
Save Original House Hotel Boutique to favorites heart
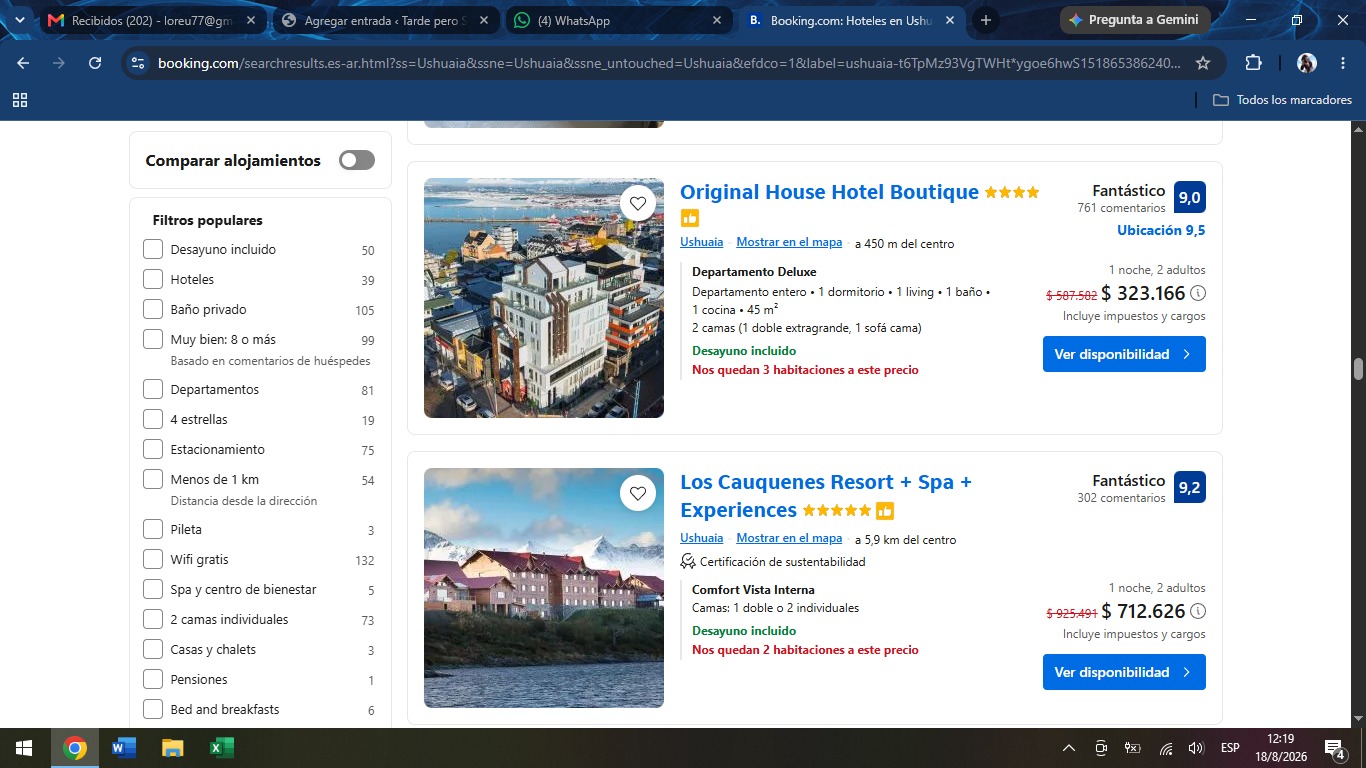[x=638, y=203]
